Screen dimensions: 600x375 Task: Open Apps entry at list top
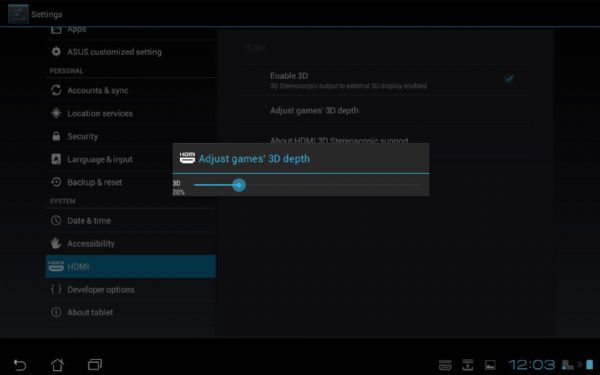130,32
